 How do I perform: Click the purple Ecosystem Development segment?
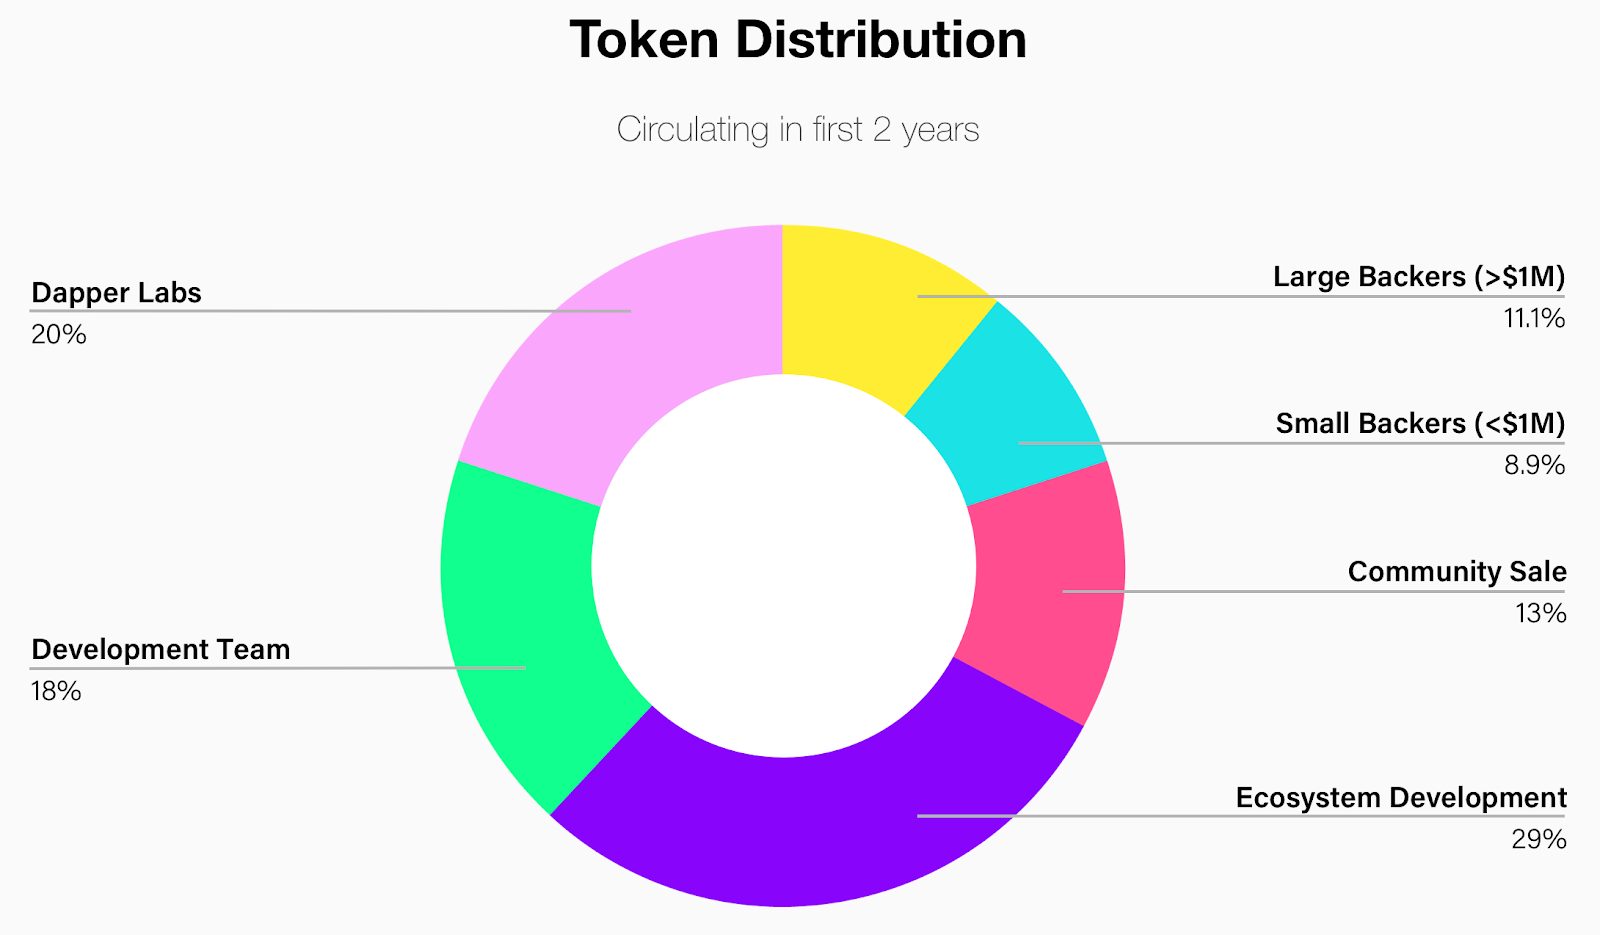click(820, 820)
